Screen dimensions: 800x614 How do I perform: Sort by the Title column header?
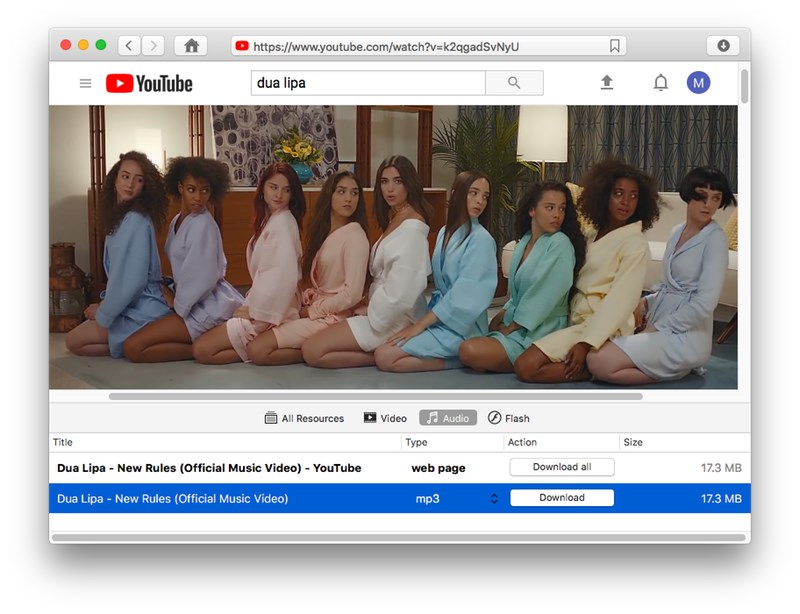[x=225, y=442]
